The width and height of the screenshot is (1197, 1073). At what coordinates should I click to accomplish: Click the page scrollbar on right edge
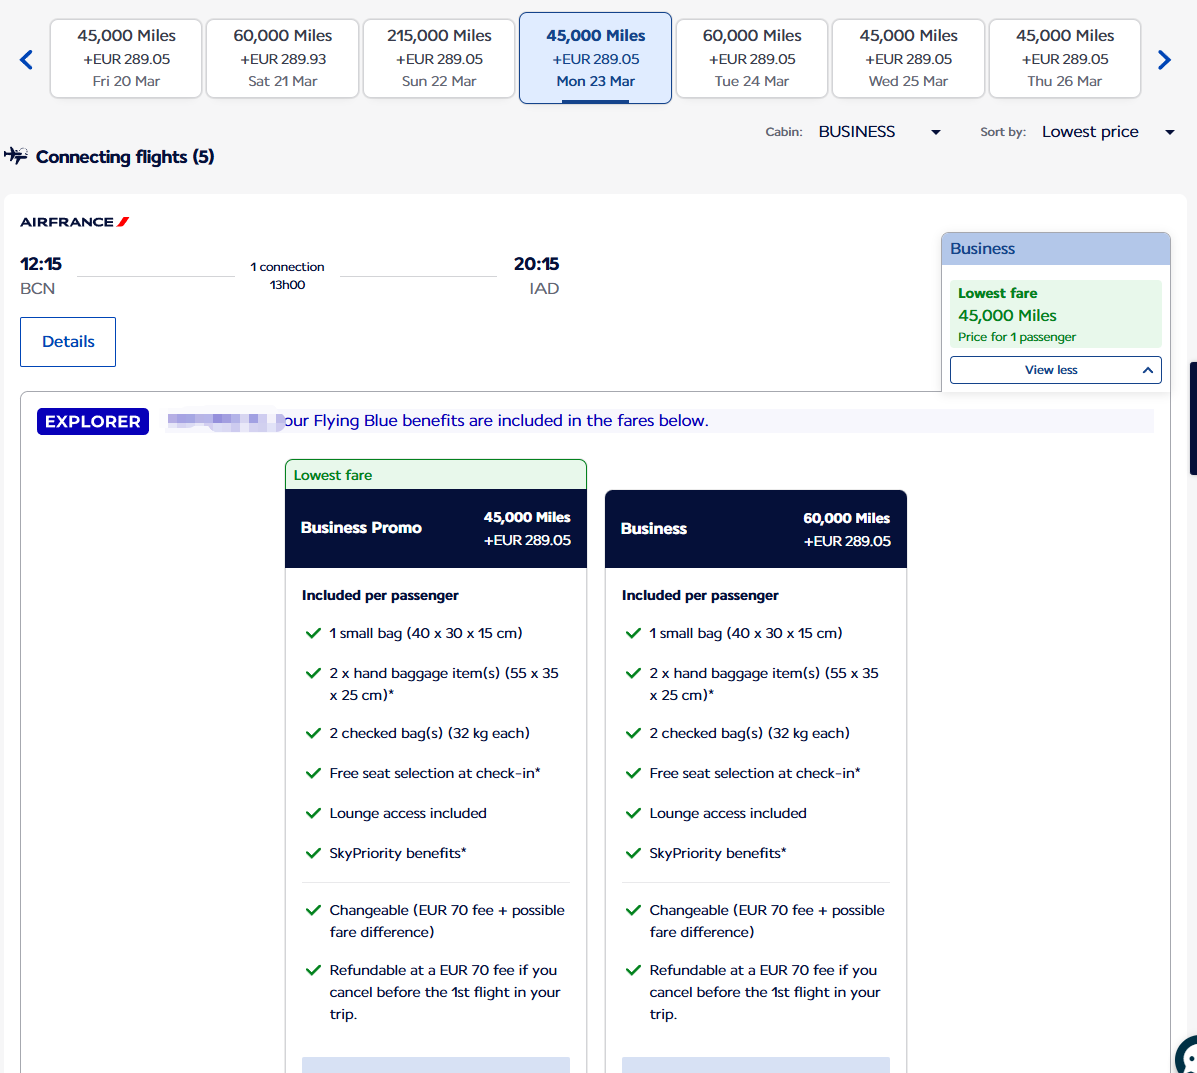[1192, 418]
